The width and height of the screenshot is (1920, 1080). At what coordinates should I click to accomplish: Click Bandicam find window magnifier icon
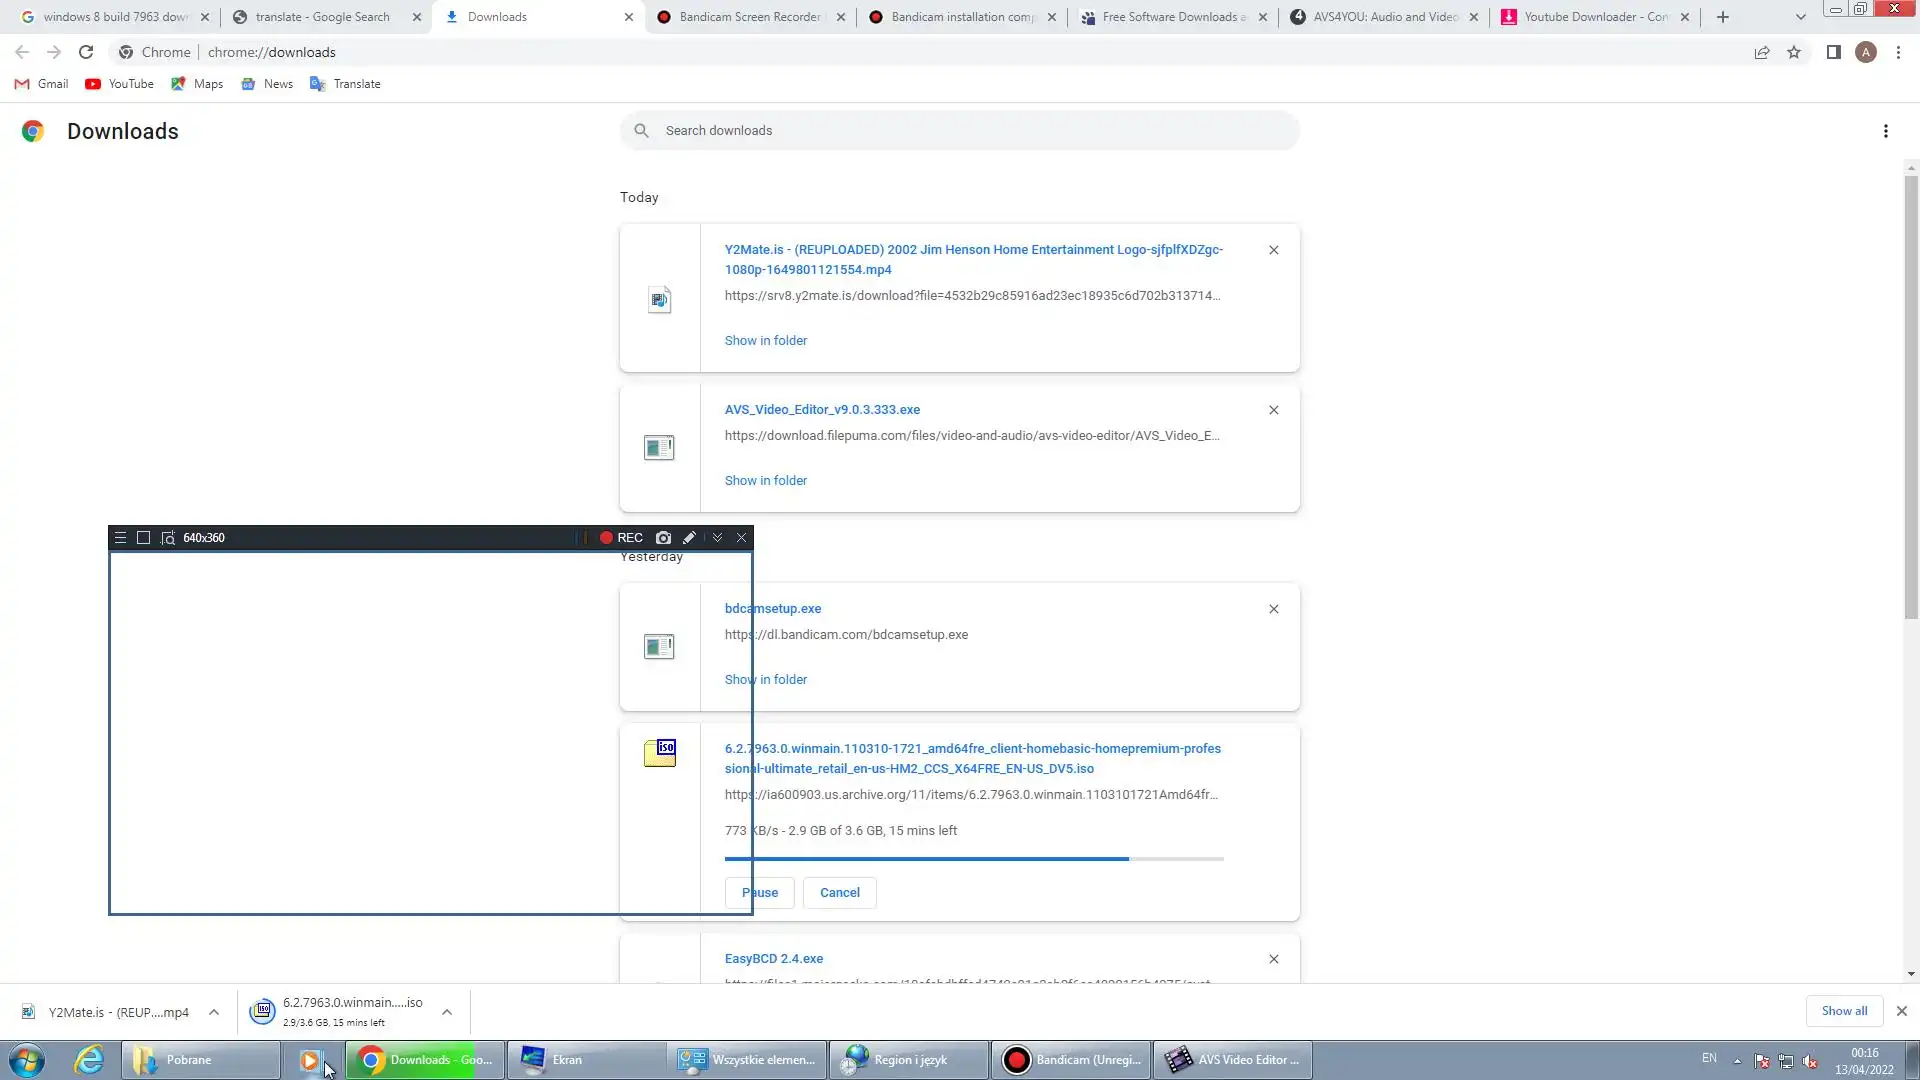pyautogui.click(x=168, y=538)
